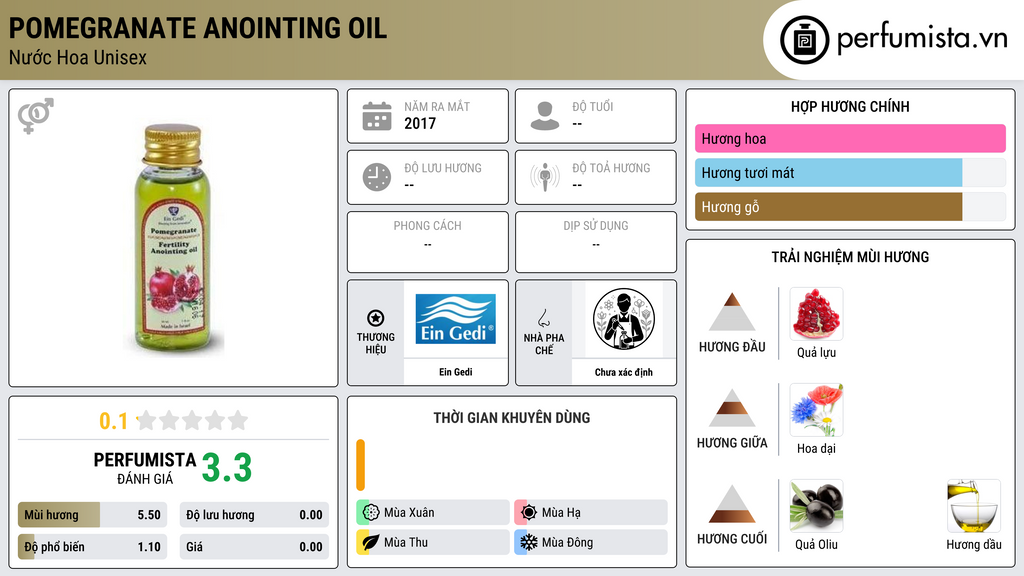Select the Mùa Thu leaf option
1024x576 pixels.
pyautogui.click(x=433, y=542)
